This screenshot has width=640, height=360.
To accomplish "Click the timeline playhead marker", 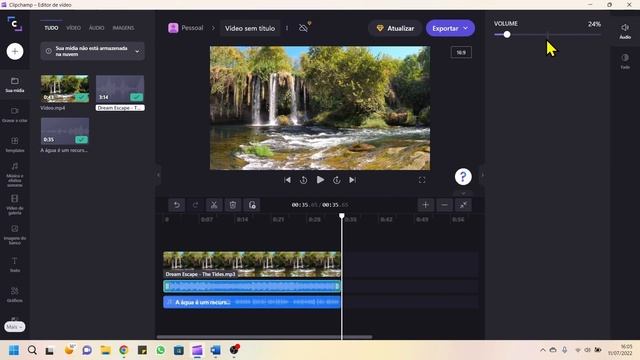I will point(342,216).
